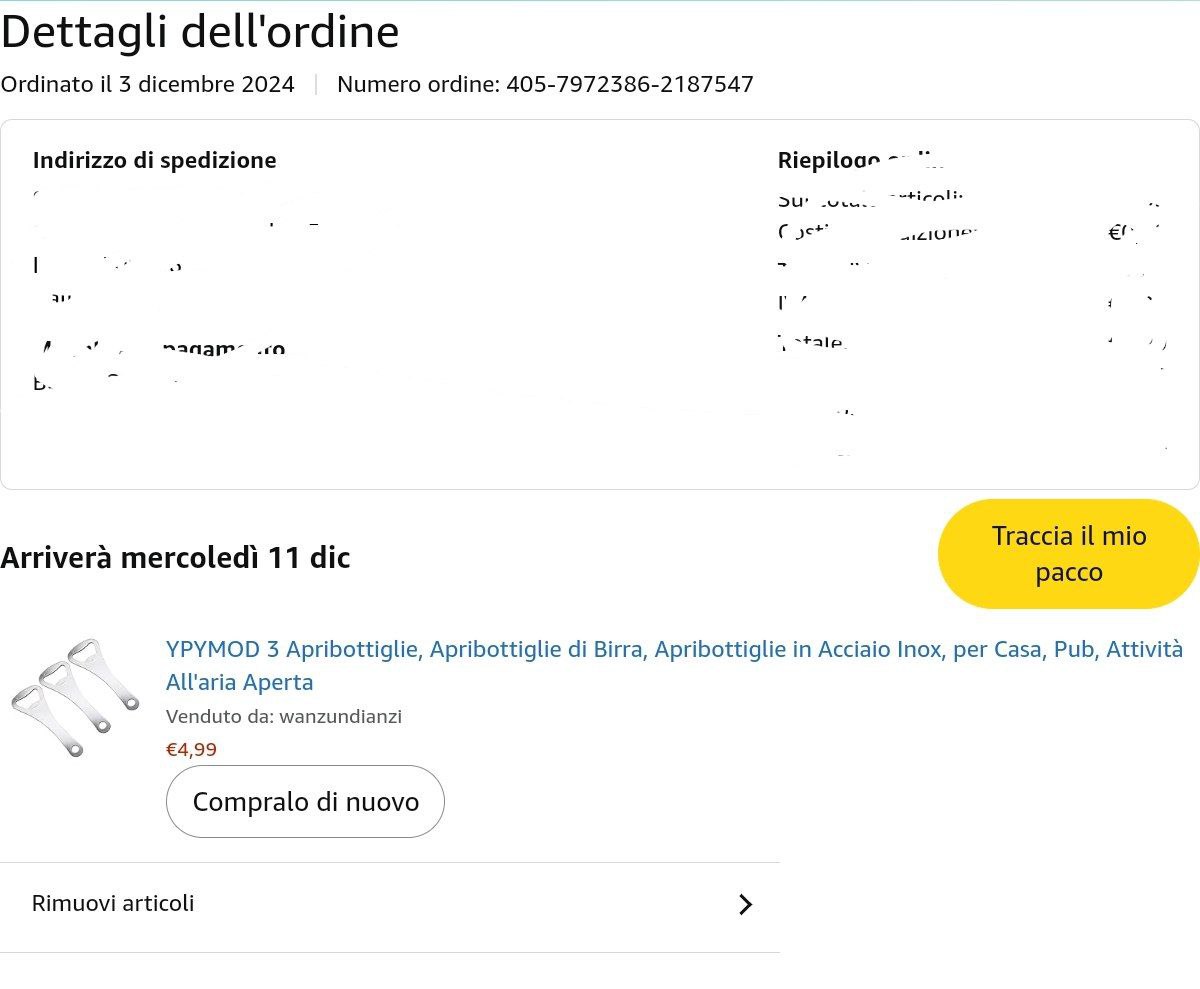Click the Metodo di pagamento heading

coord(160,349)
